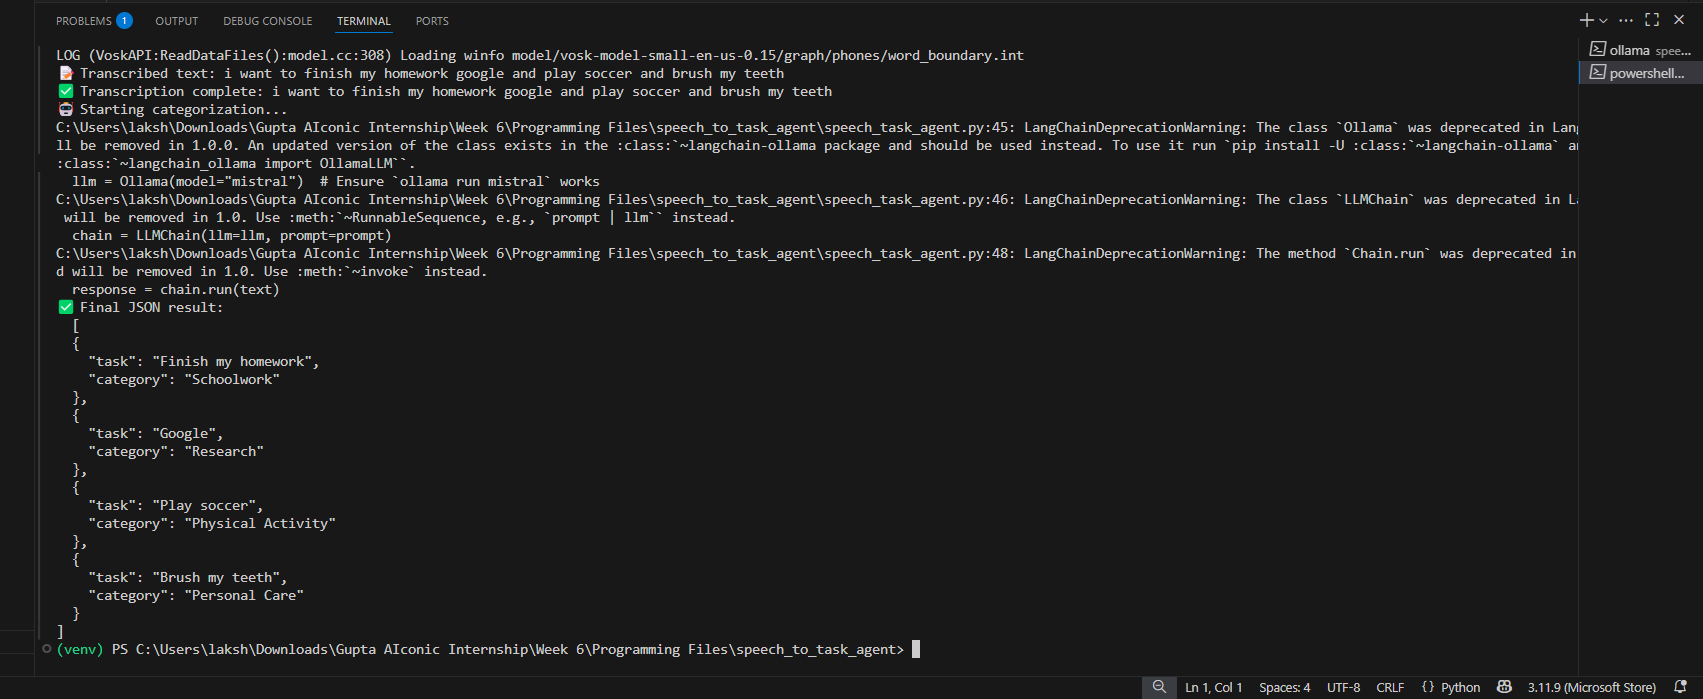Open the Ports panel tab
1703x699 pixels.
coord(432,21)
